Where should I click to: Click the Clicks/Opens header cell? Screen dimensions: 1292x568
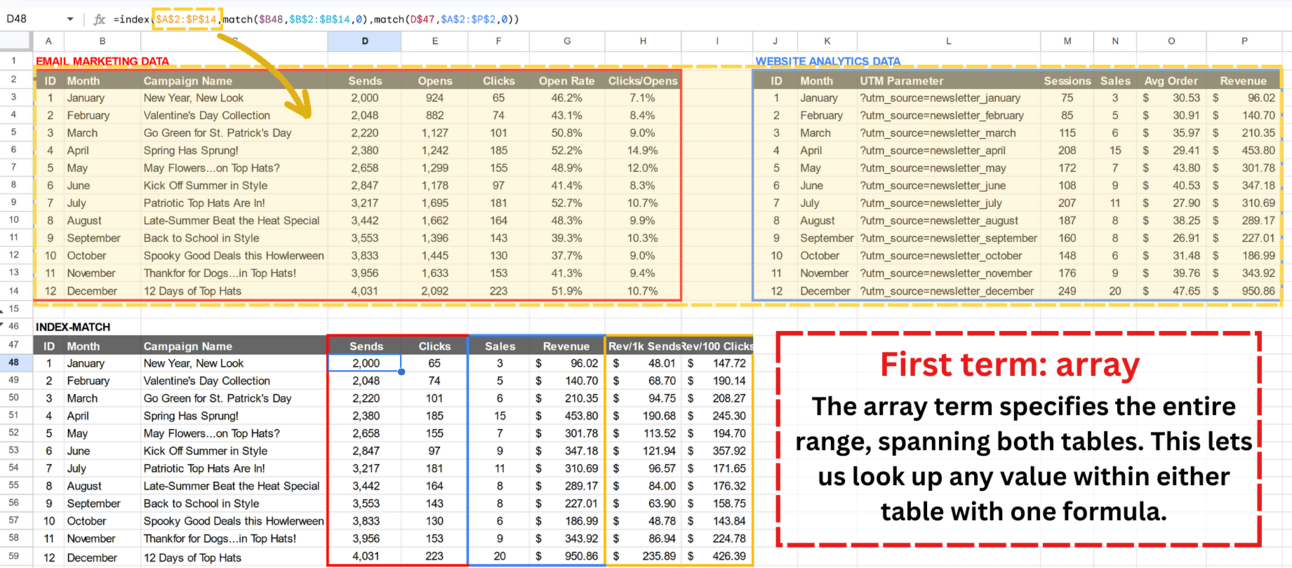tap(642, 81)
